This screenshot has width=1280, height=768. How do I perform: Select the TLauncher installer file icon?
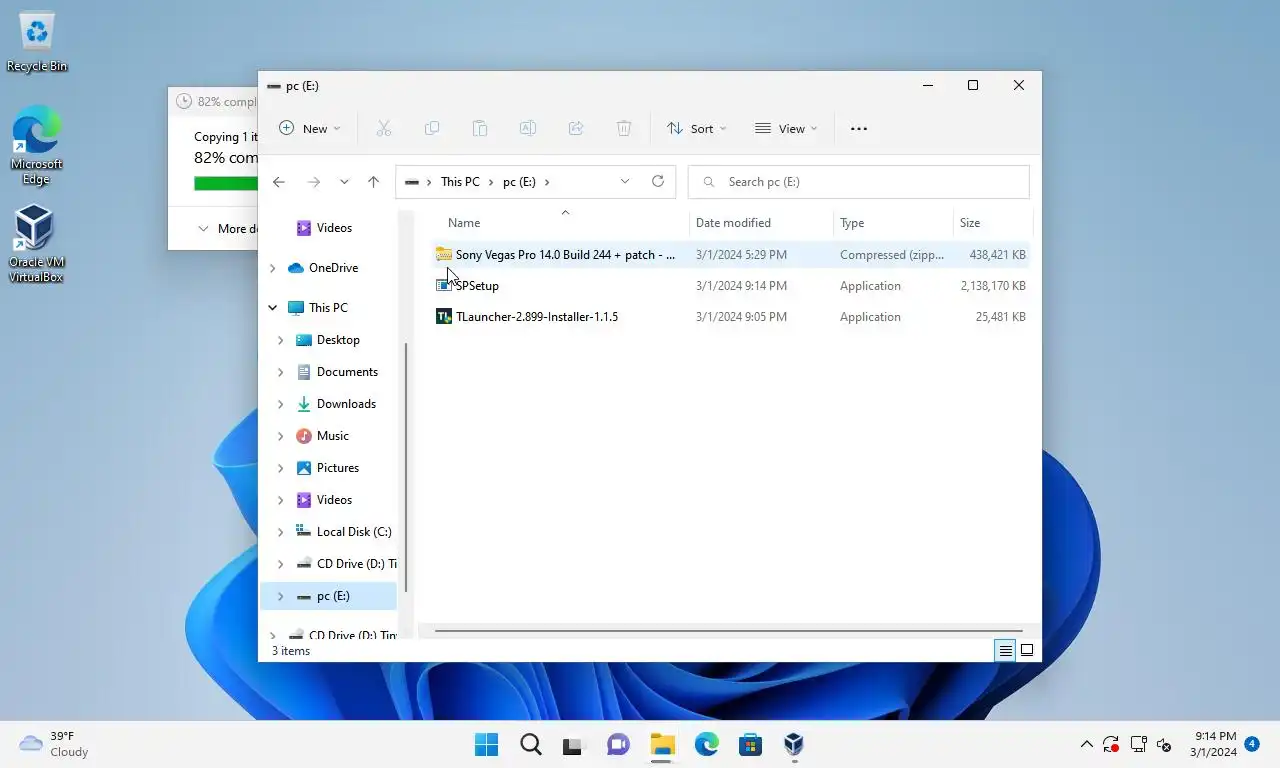(444, 316)
